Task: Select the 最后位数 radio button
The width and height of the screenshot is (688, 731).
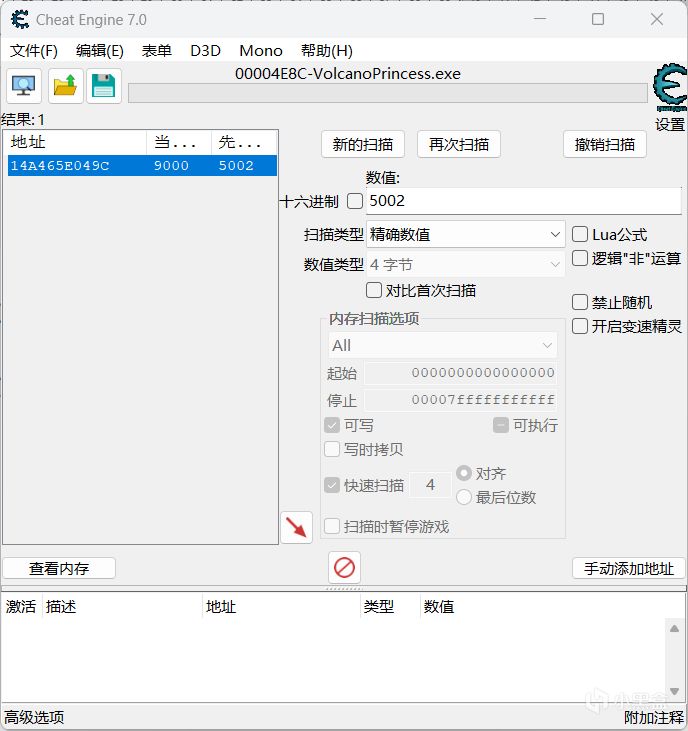Action: coord(464,497)
